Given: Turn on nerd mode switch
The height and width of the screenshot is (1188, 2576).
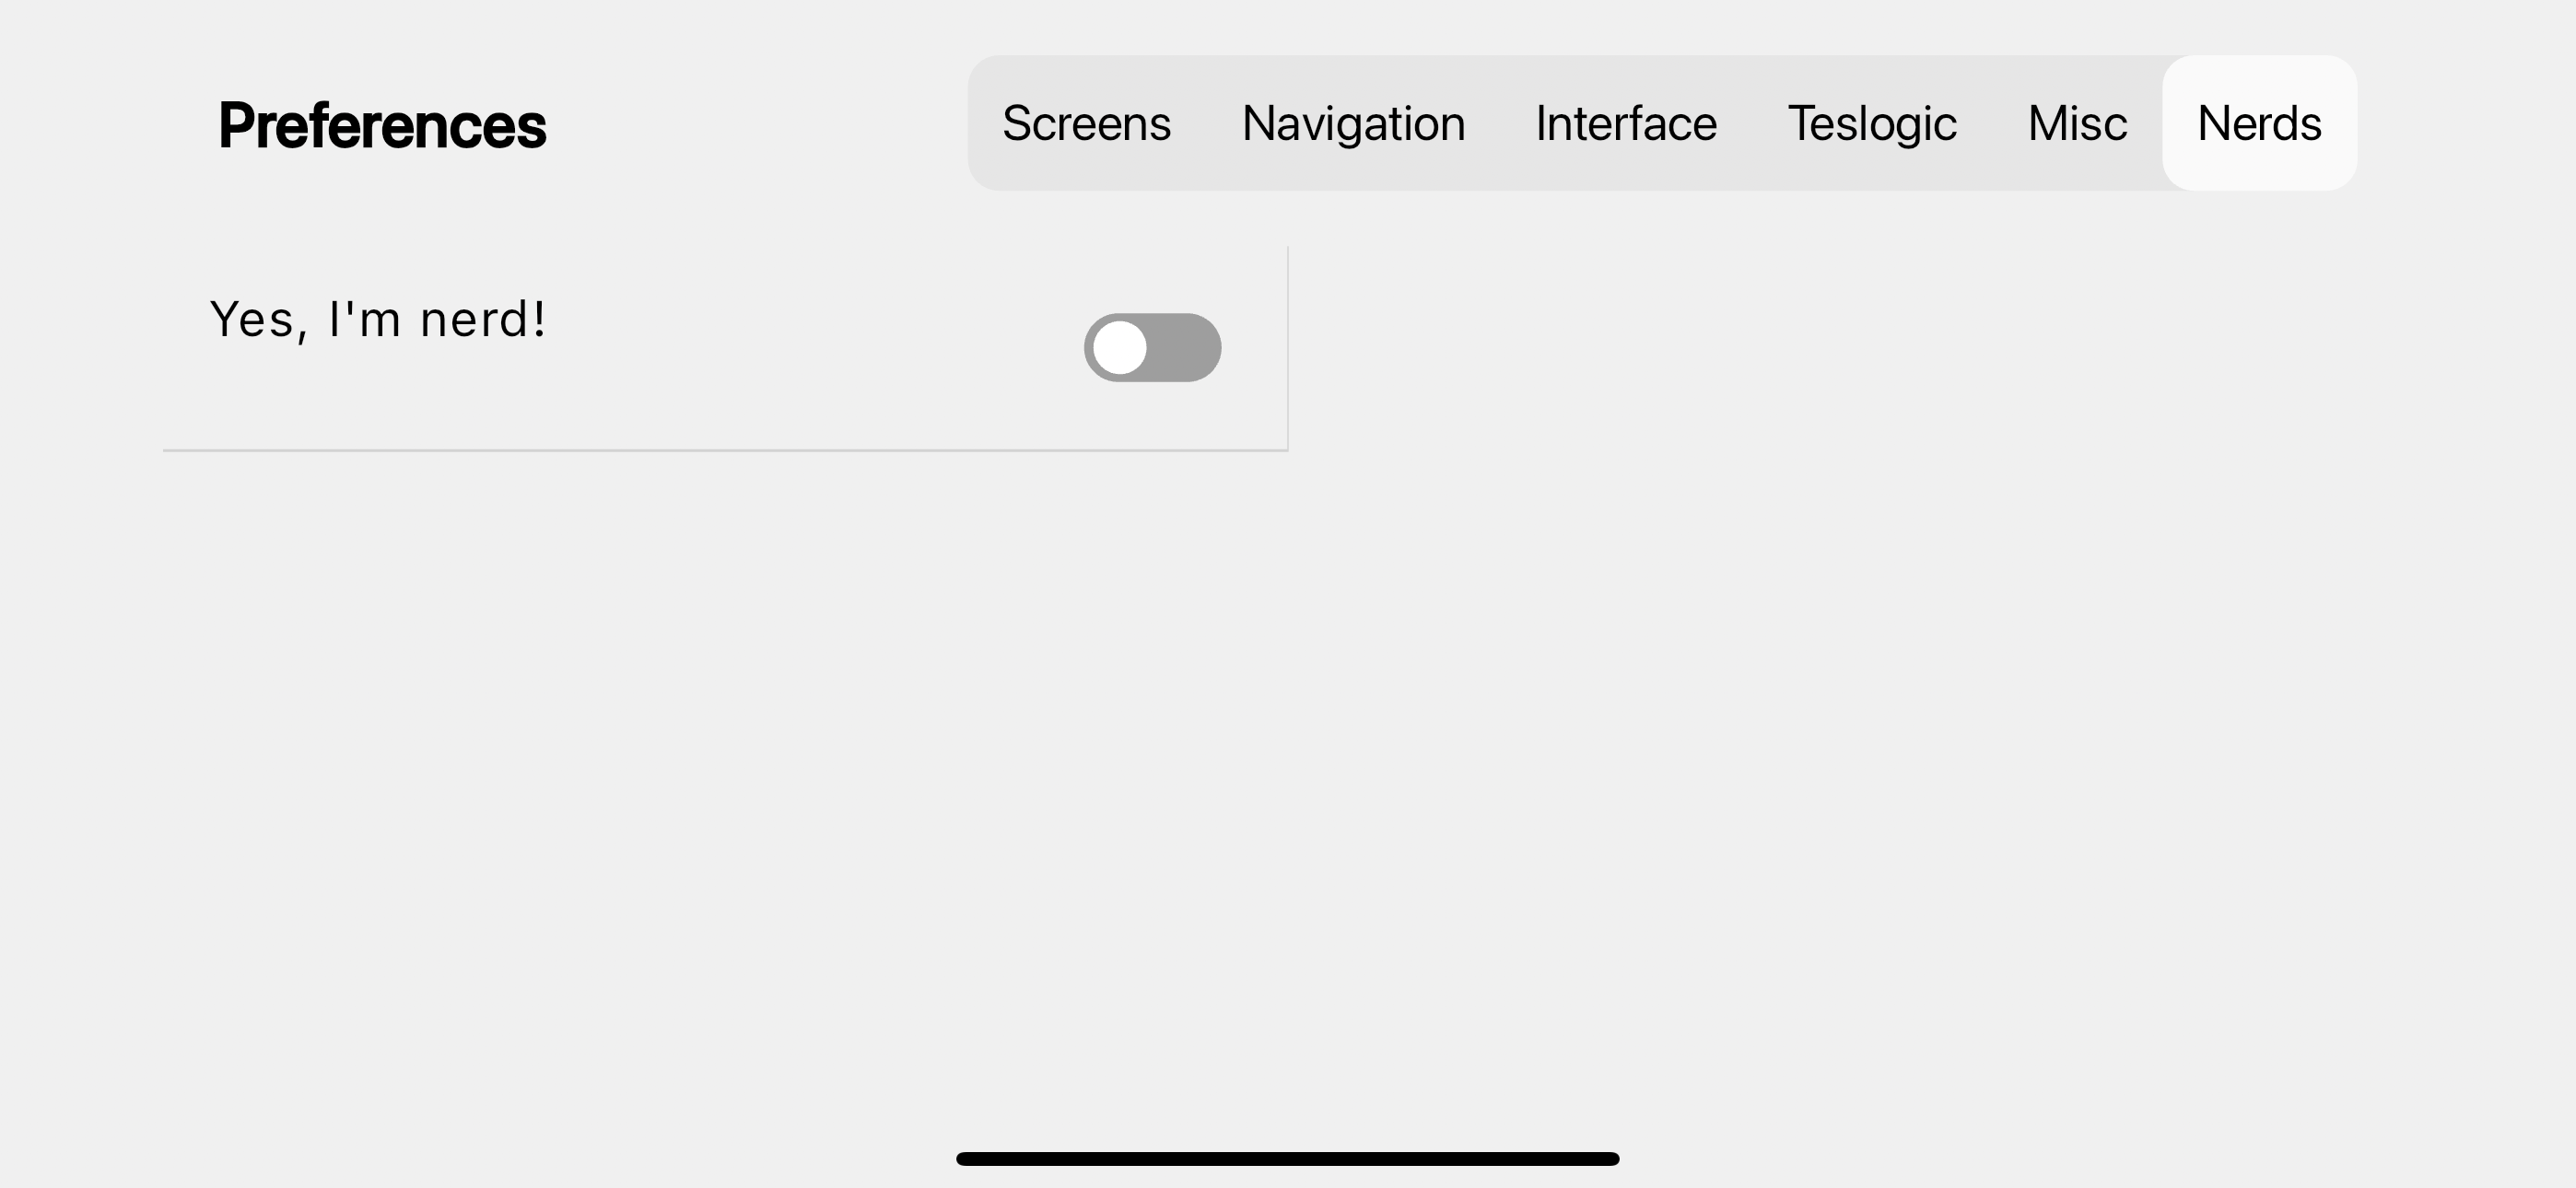Looking at the screenshot, I should point(1152,347).
